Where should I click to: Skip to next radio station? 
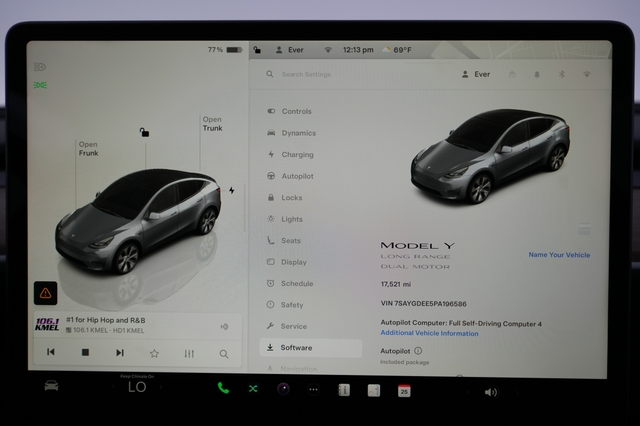(x=120, y=353)
